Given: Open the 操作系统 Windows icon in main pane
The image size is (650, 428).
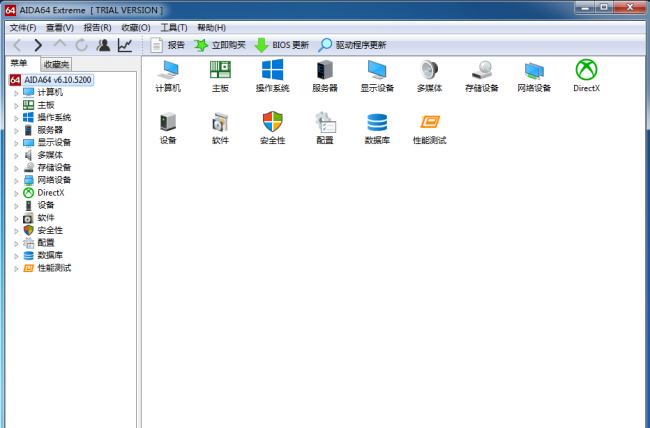Looking at the screenshot, I should (272, 75).
